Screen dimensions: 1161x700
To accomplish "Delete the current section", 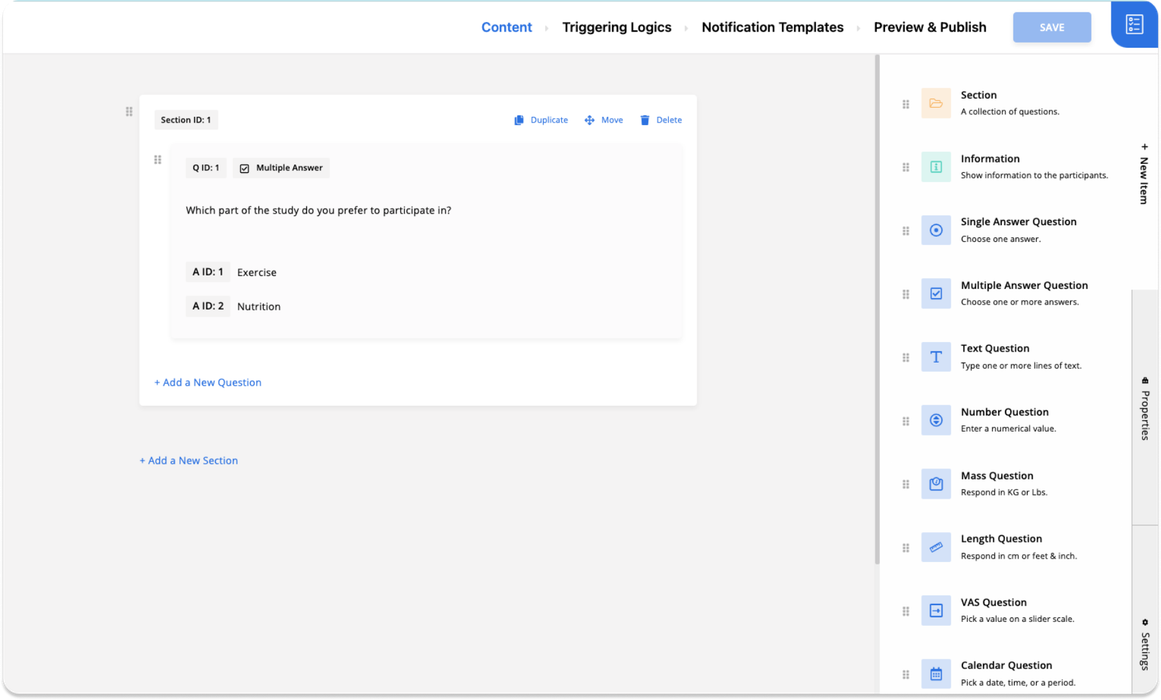I will coord(661,120).
